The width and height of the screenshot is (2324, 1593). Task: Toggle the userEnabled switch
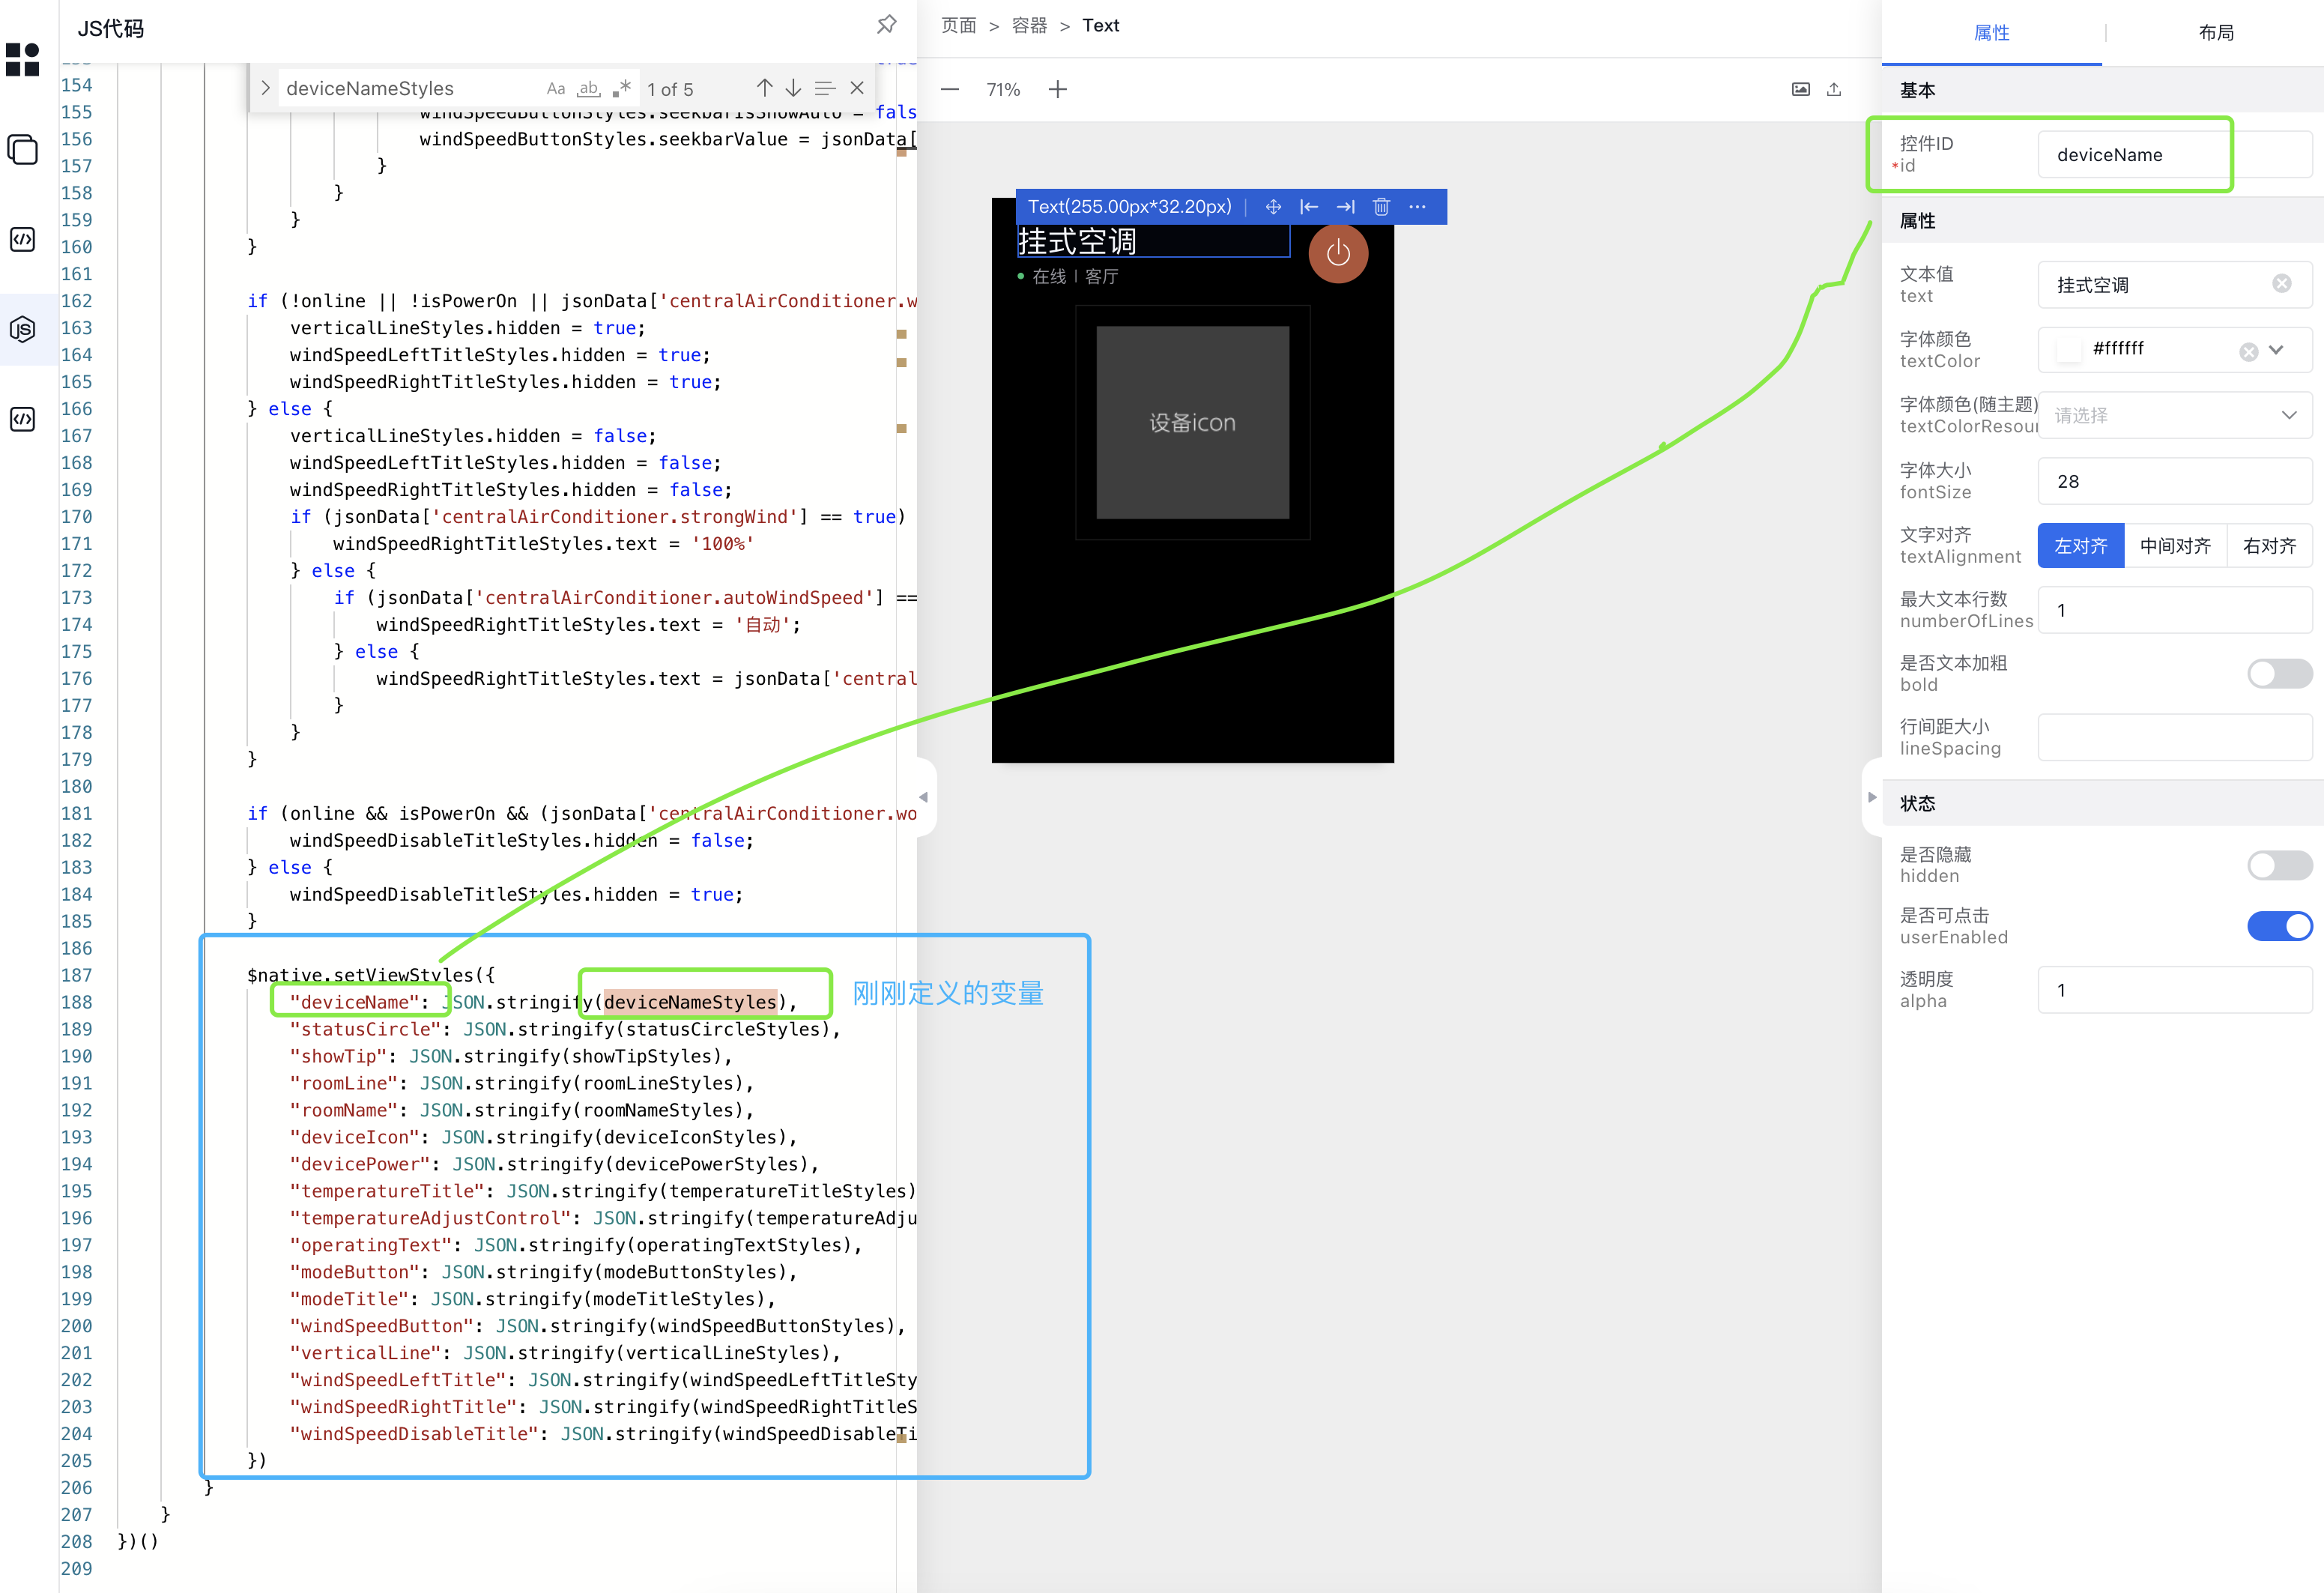tap(2279, 926)
